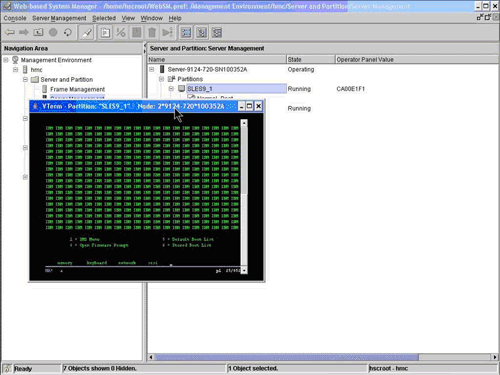The height and width of the screenshot is (375, 500).
Task: Click the VTerm vertical scrollbar thumb
Action: pyautogui.click(x=244, y=160)
